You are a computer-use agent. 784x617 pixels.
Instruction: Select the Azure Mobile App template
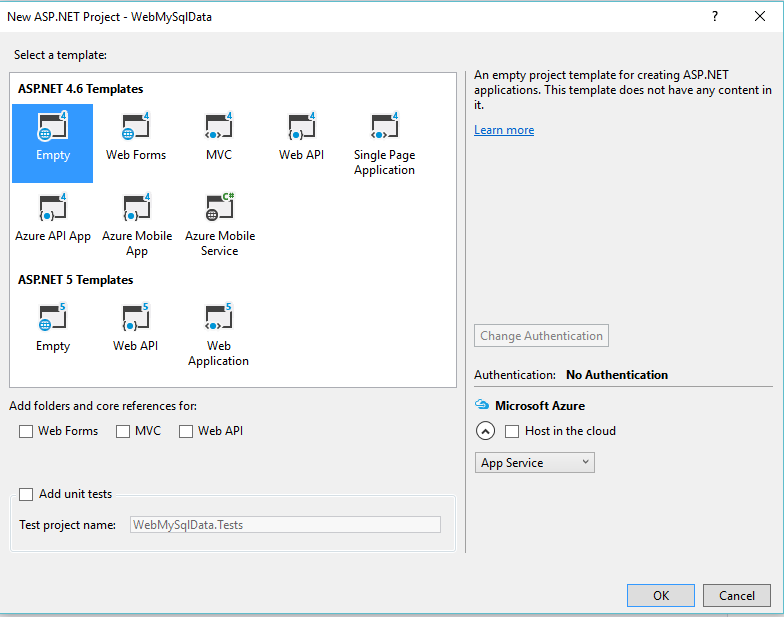[136, 210]
